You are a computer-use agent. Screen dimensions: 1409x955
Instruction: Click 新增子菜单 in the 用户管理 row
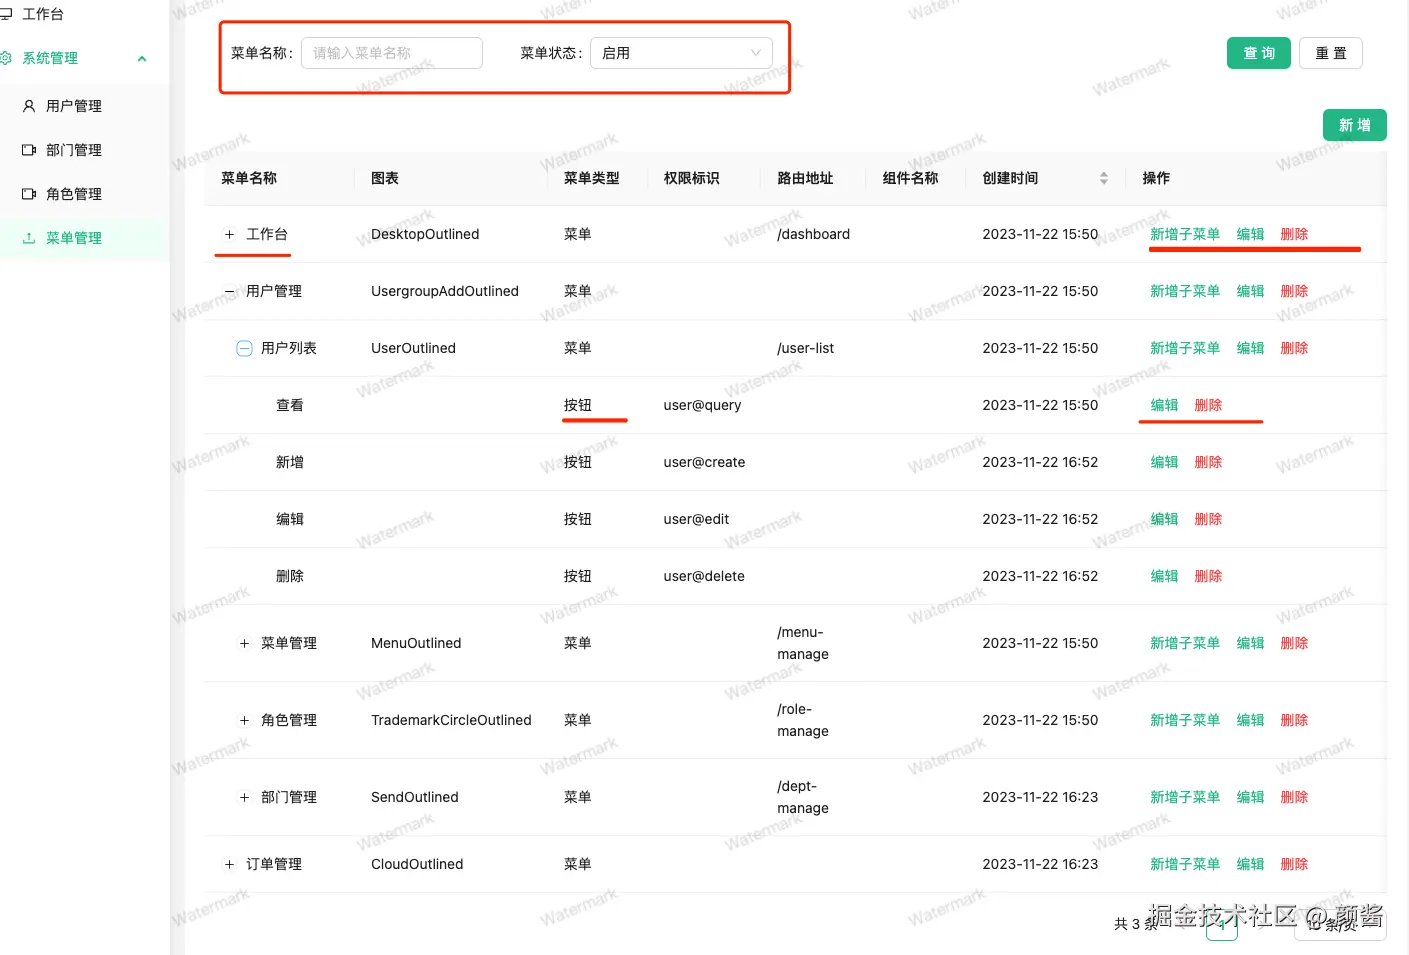coord(1185,291)
